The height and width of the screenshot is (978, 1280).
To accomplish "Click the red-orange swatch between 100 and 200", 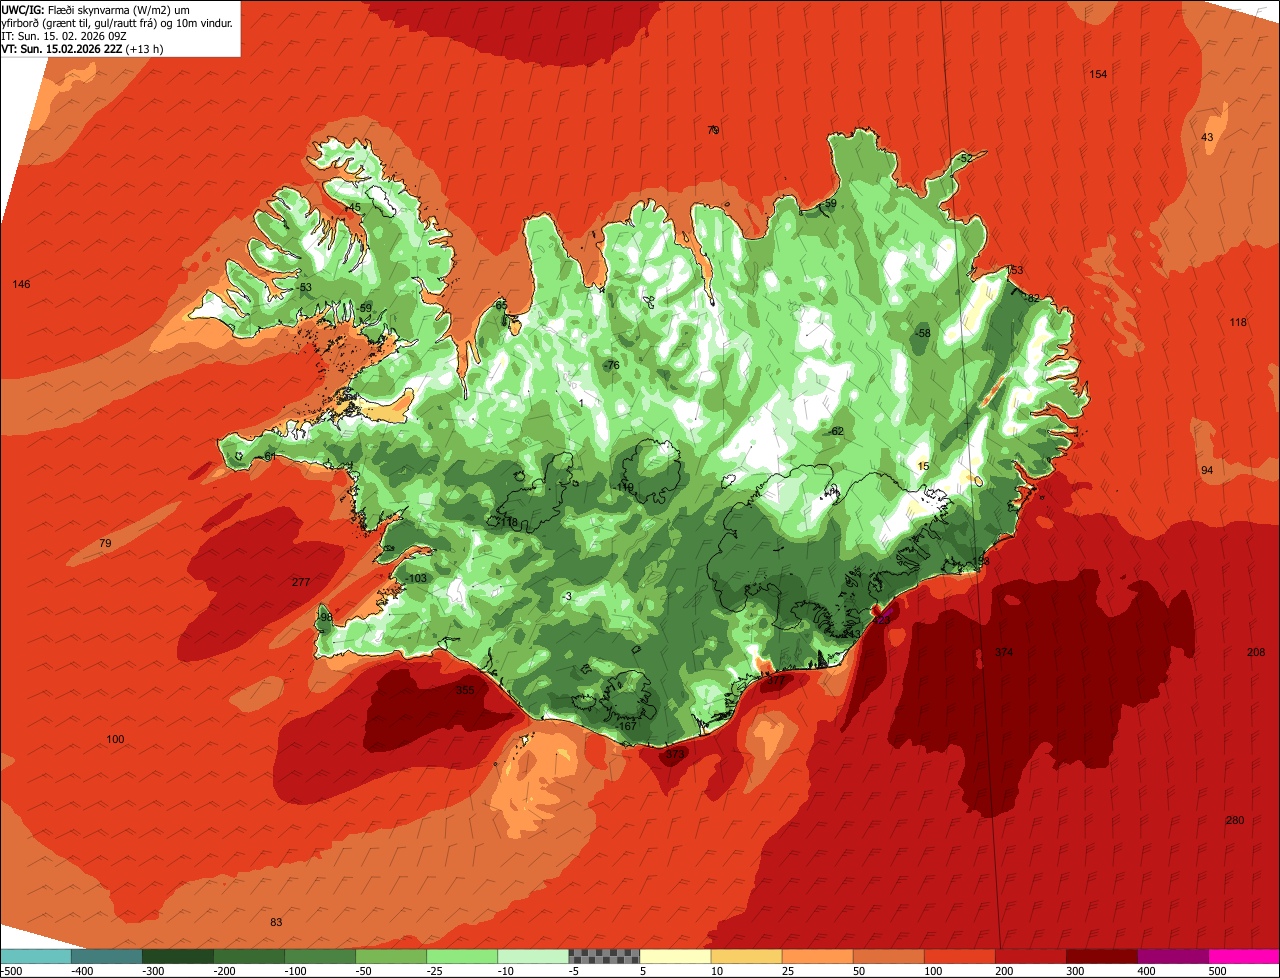I will click(959, 956).
